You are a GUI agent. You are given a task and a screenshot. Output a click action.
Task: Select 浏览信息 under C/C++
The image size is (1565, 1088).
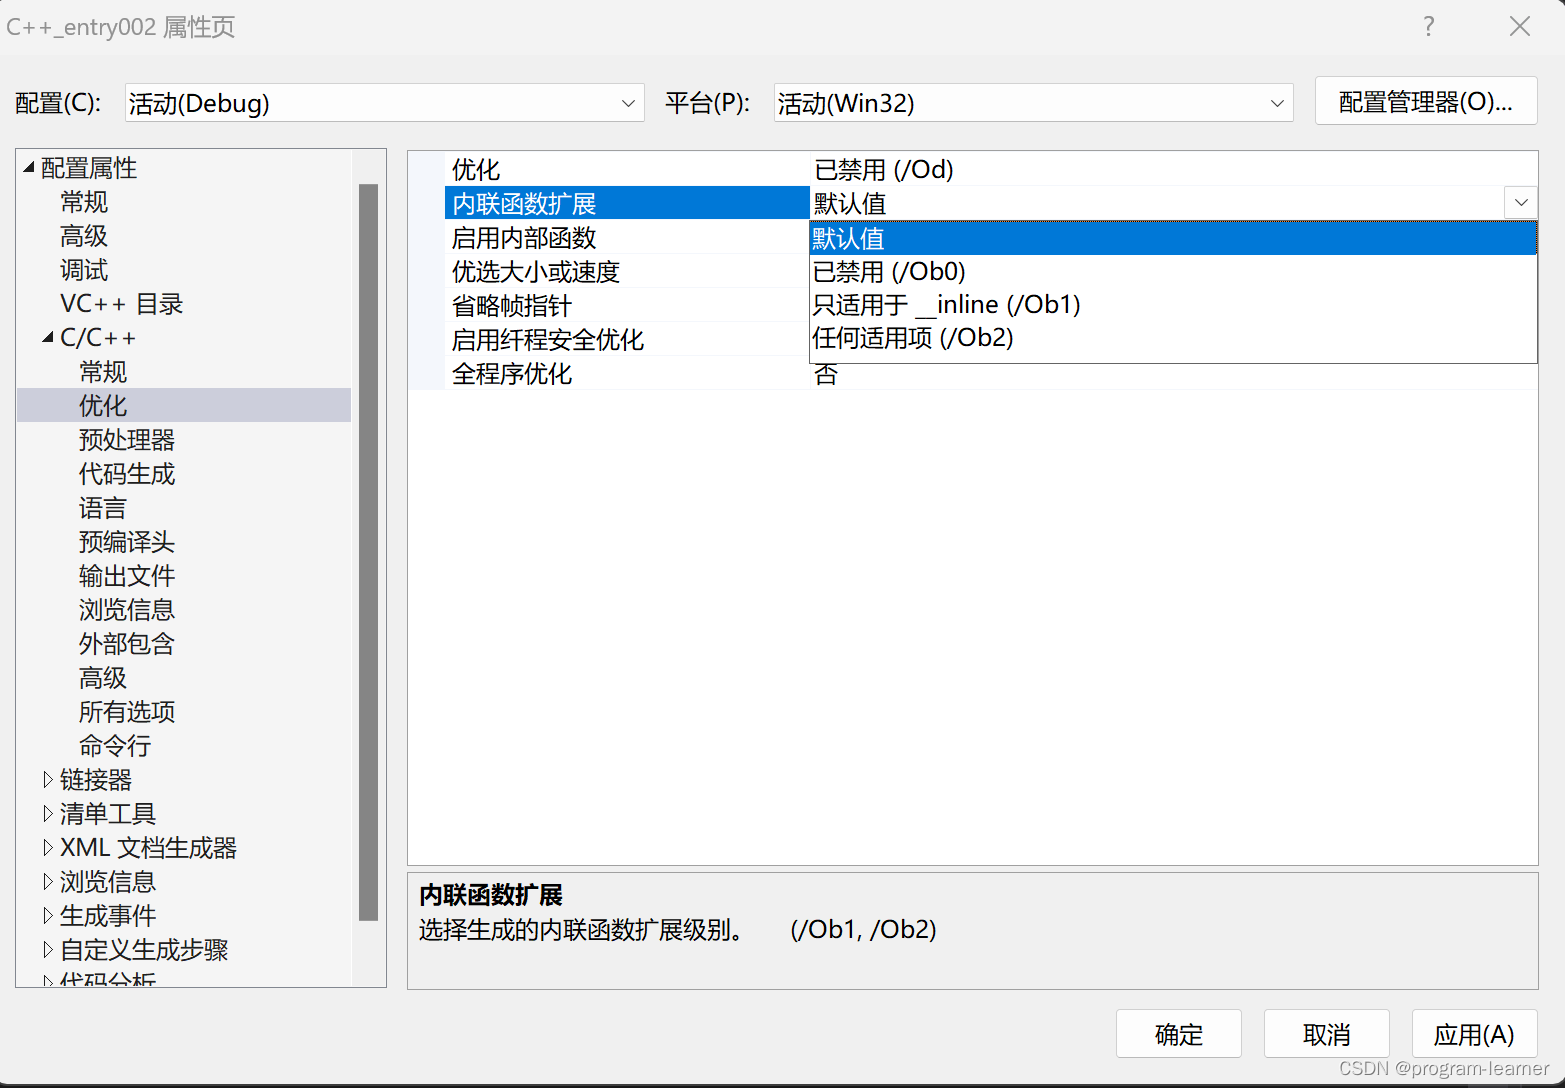(127, 610)
